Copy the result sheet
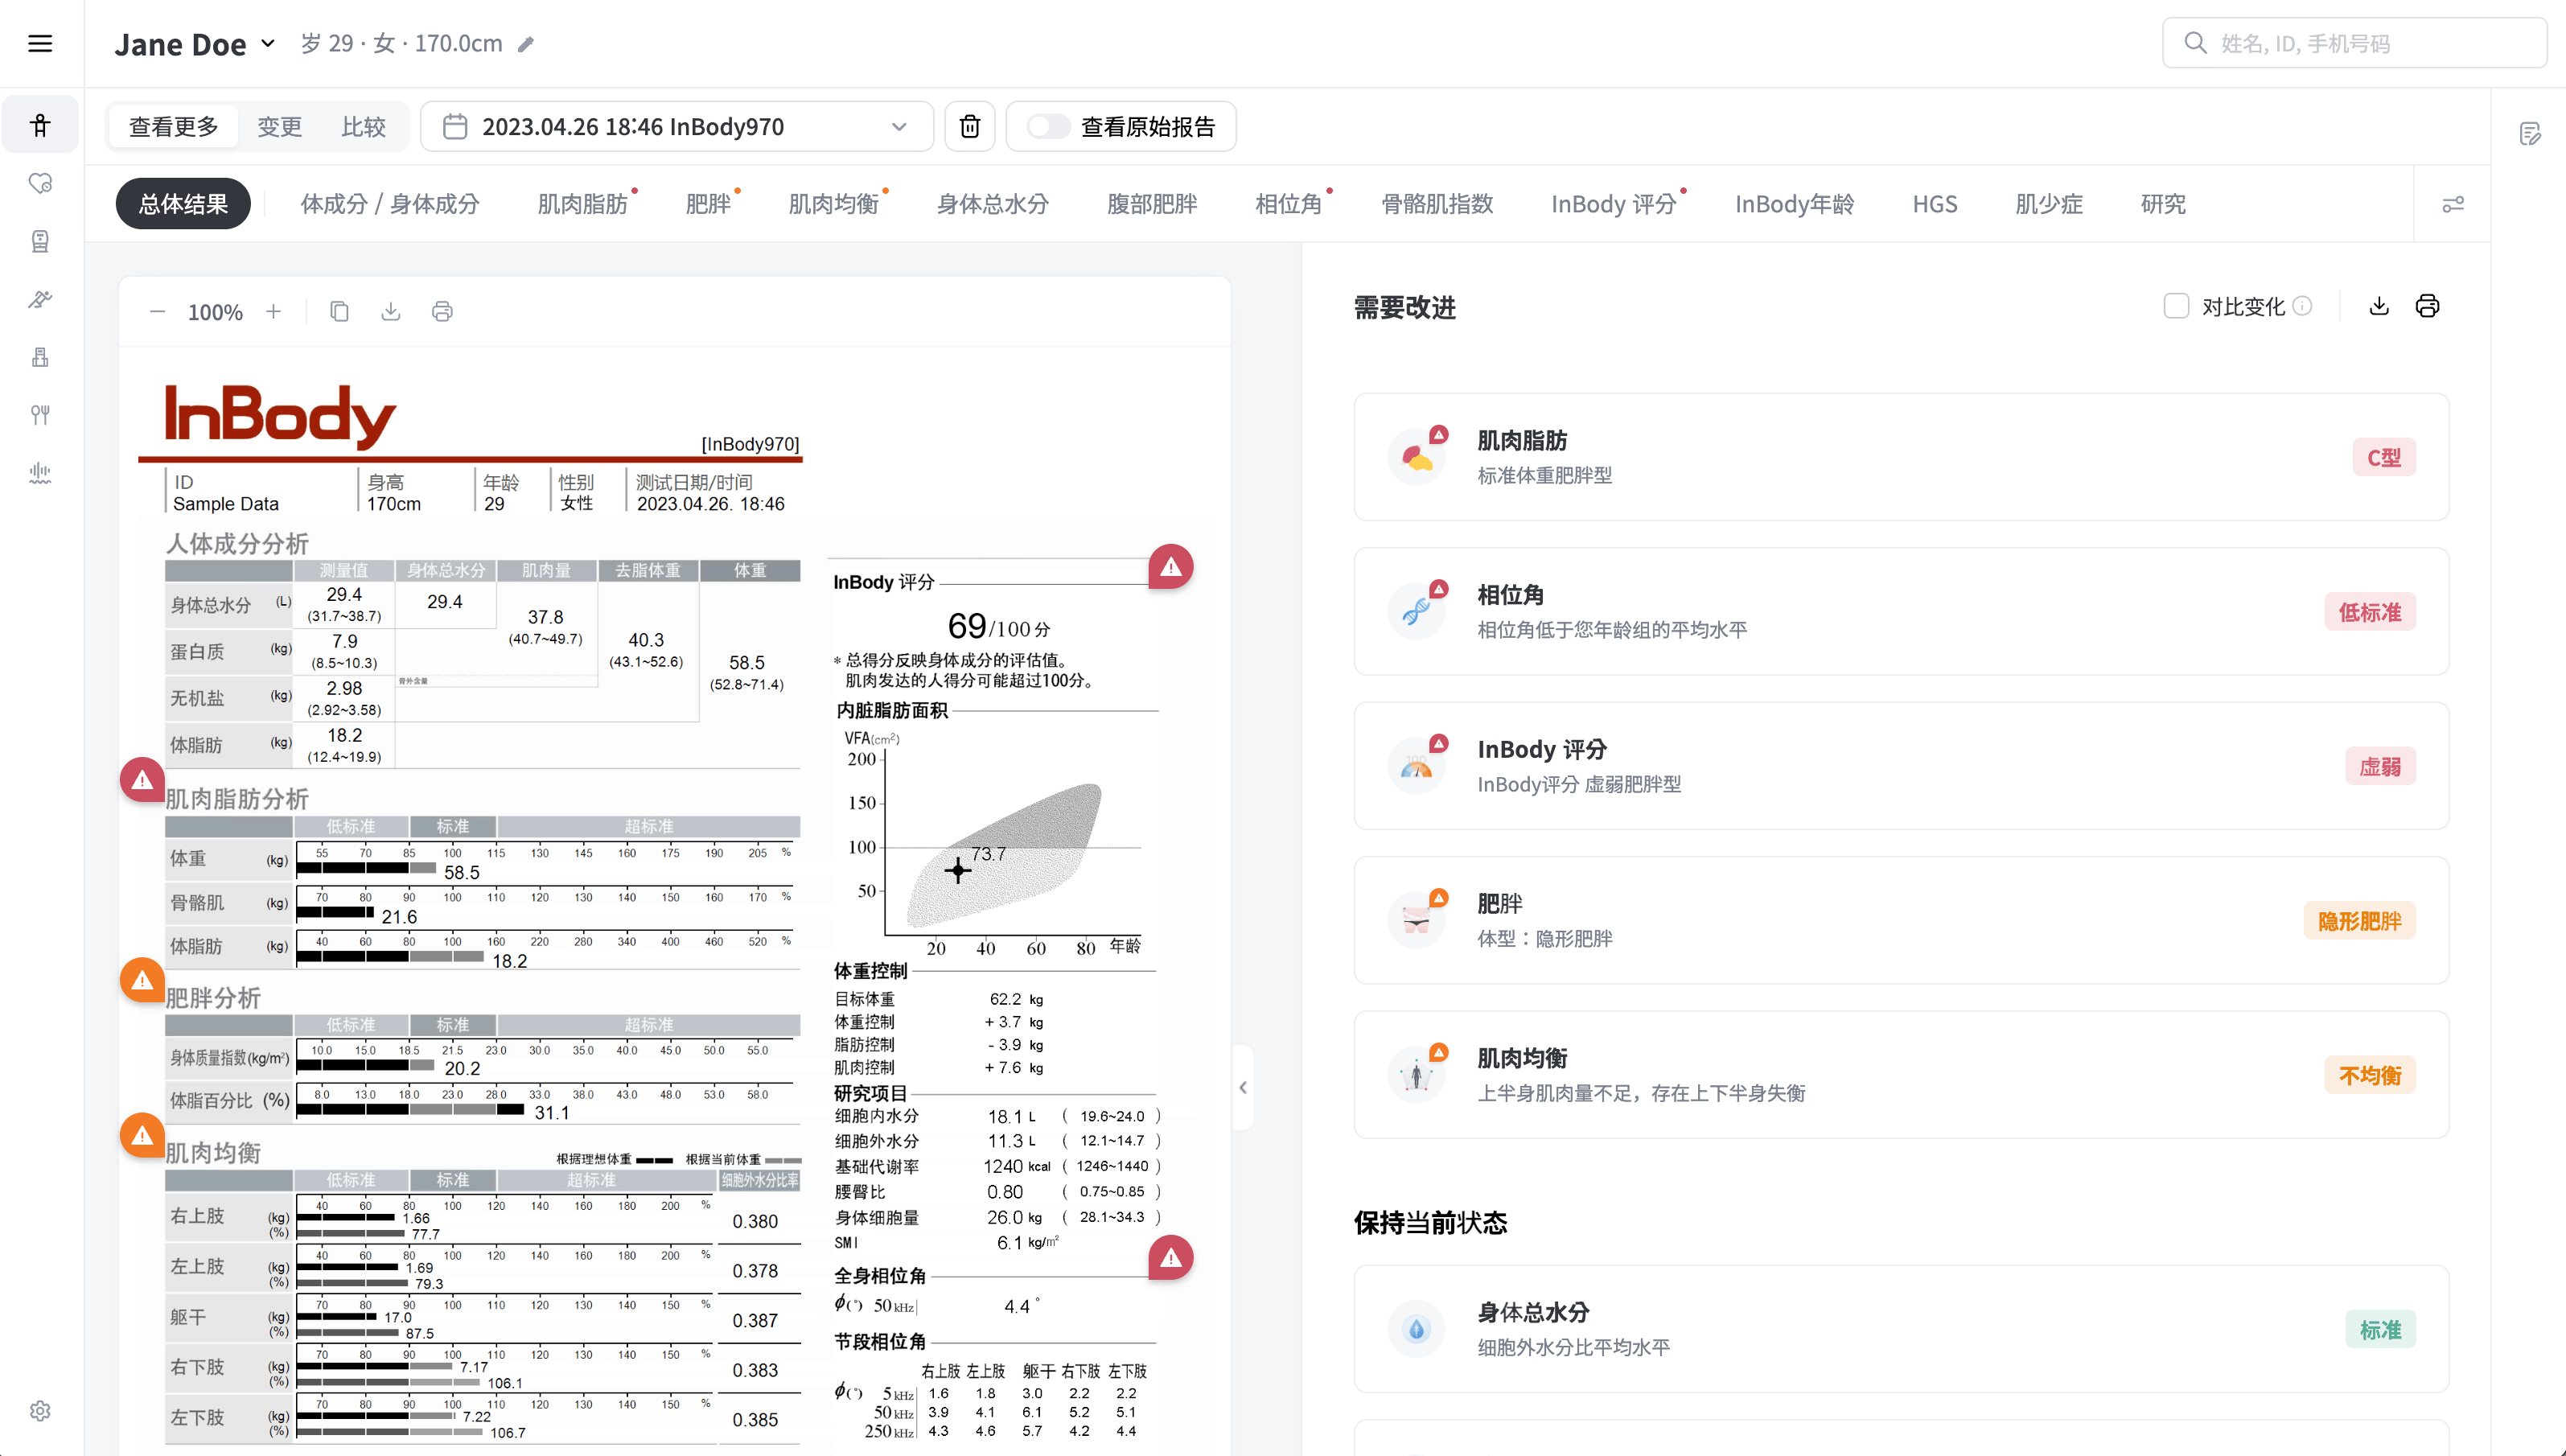The width and height of the screenshot is (2566, 1456). pyautogui.click(x=339, y=312)
